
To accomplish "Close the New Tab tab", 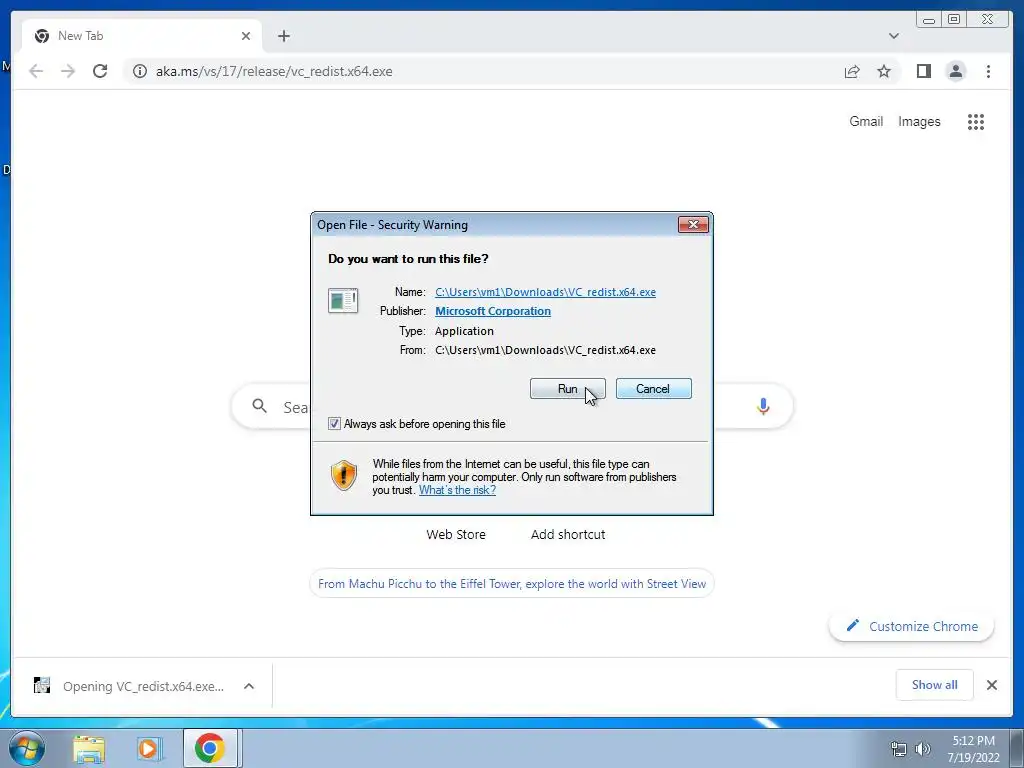I will (x=246, y=36).
